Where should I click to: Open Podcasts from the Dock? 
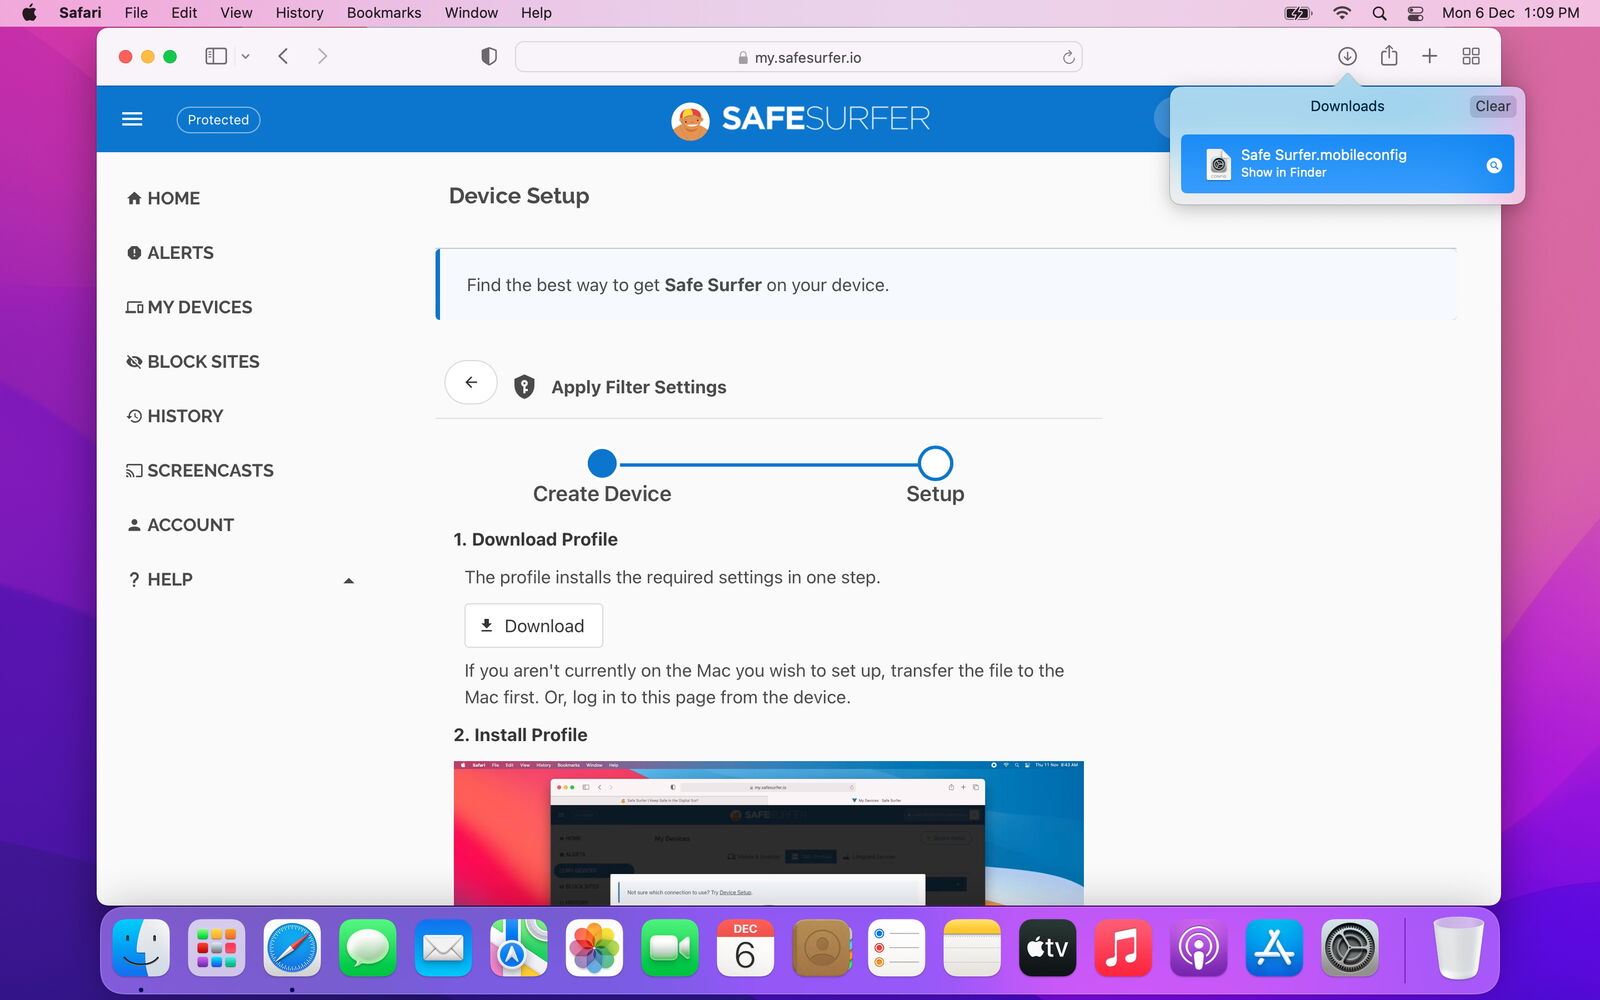1198,947
